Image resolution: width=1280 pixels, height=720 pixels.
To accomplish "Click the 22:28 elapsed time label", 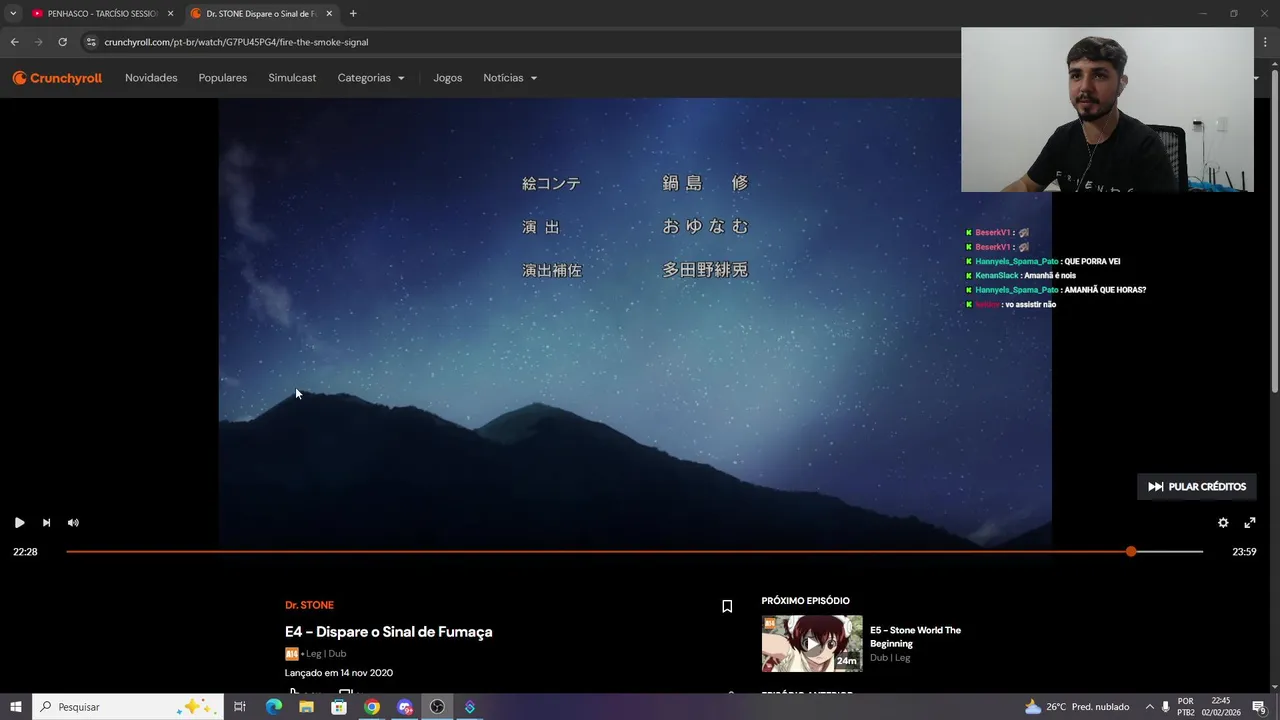I will 25,552.
